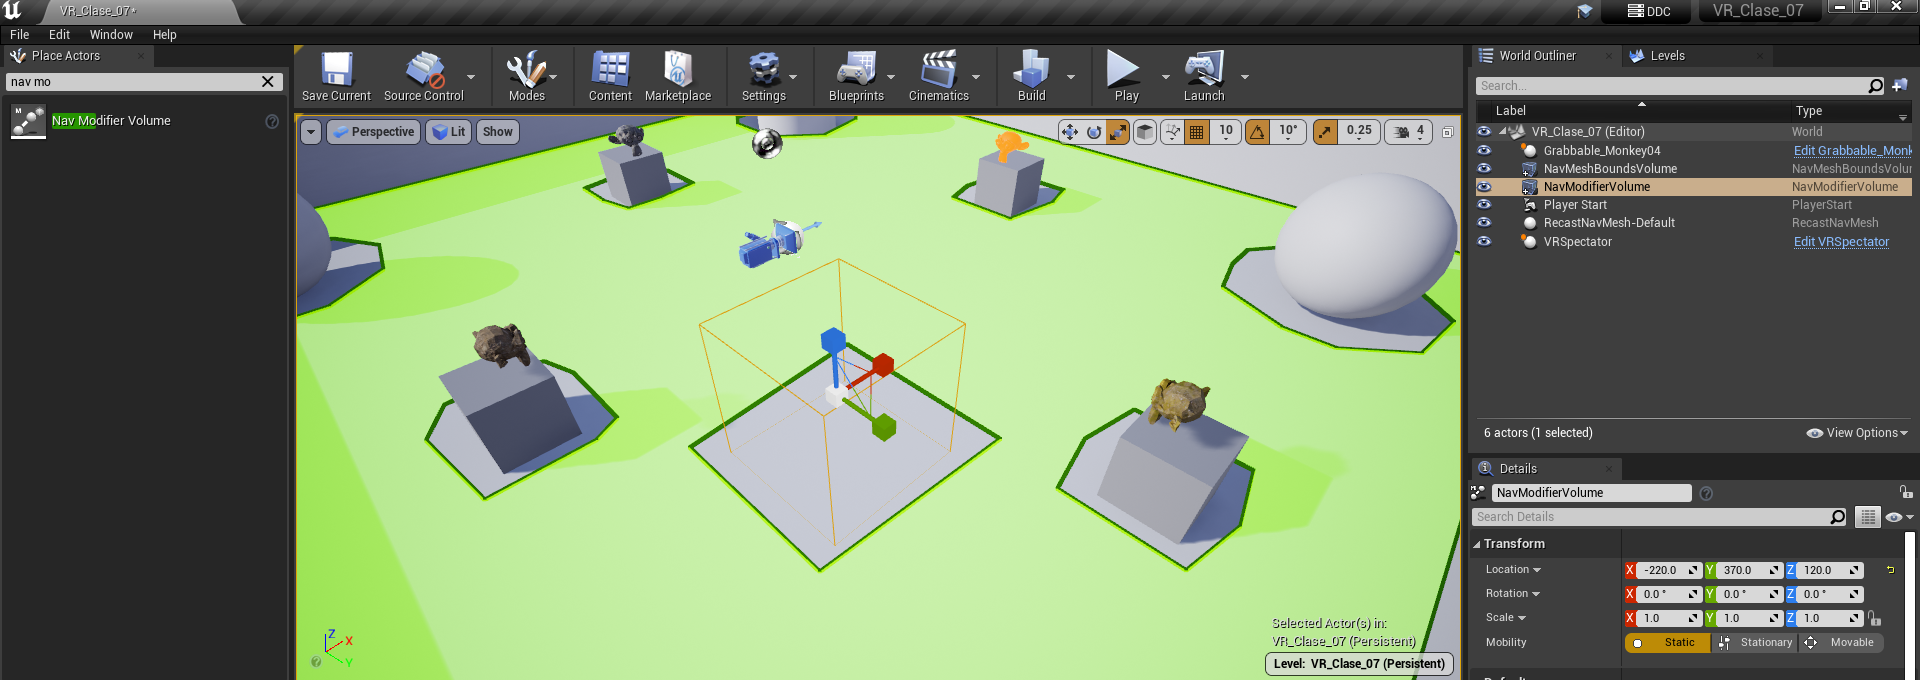Open the surface snapping options icon
This screenshot has width=1920, height=680.
pyautogui.click(x=1172, y=132)
